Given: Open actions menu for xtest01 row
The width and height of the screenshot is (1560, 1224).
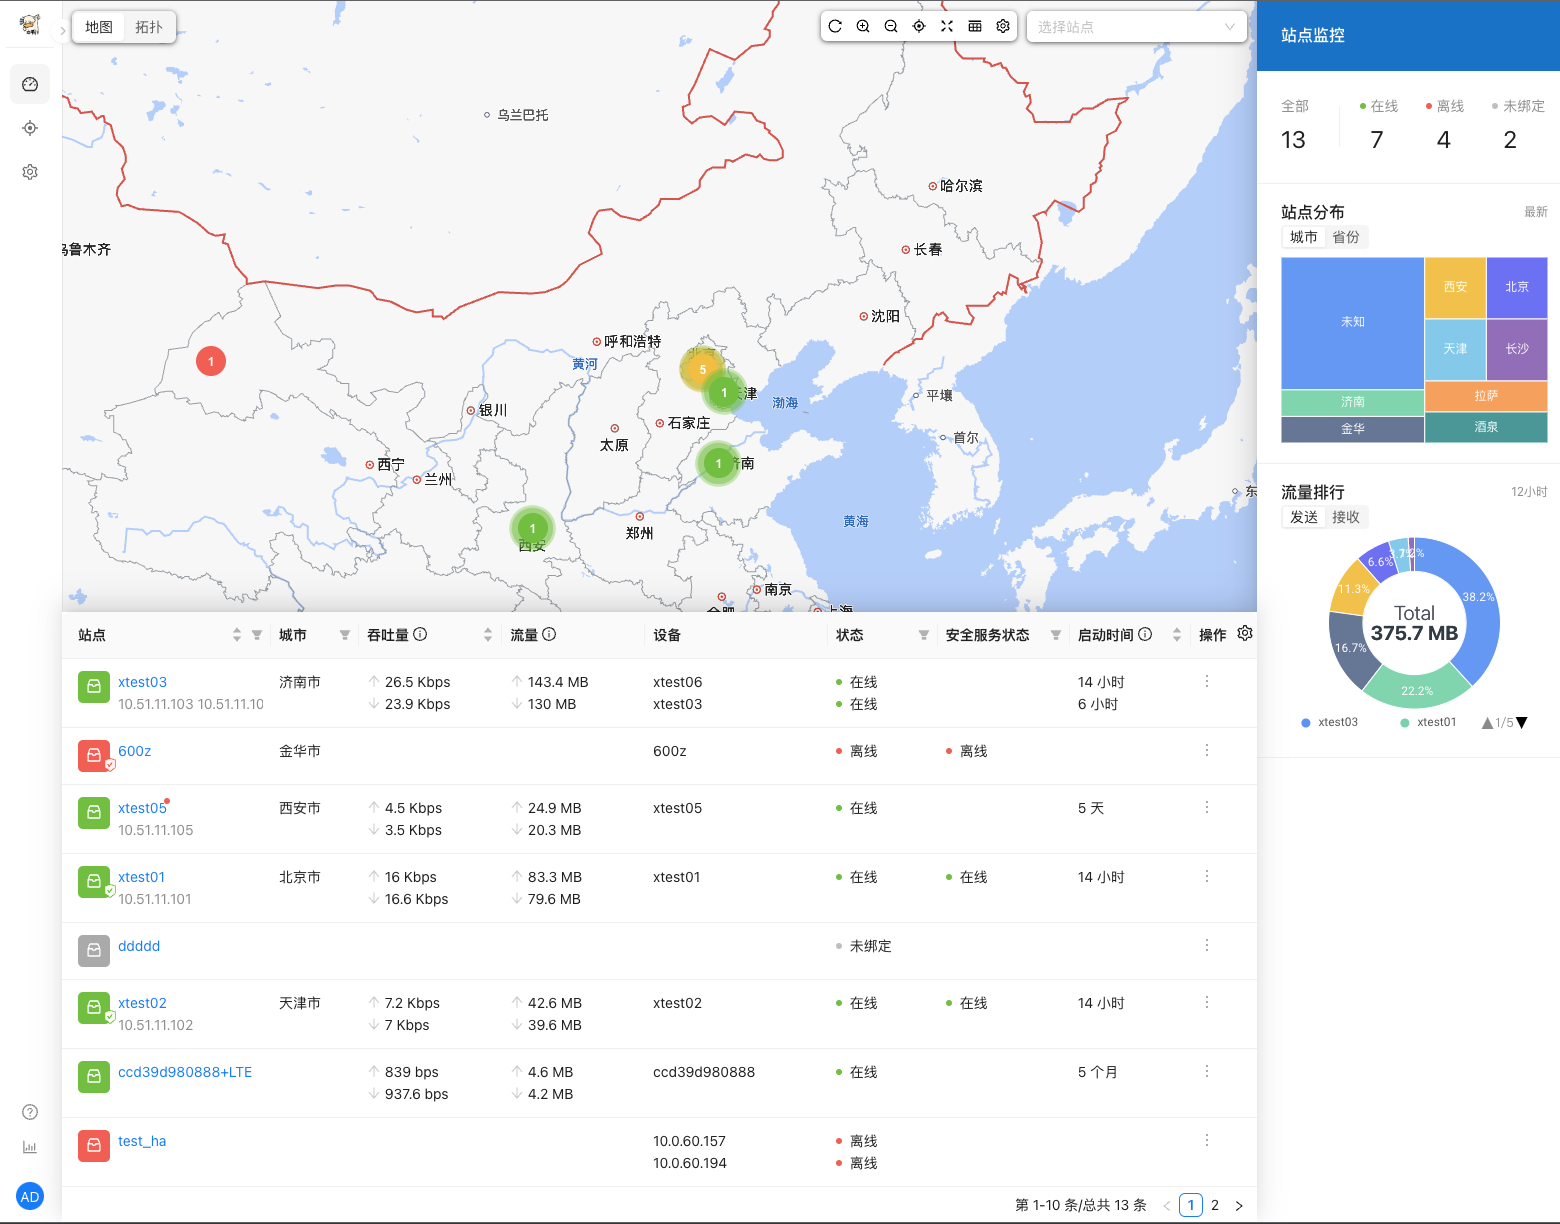Looking at the screenshot, I should (1207, 876).
